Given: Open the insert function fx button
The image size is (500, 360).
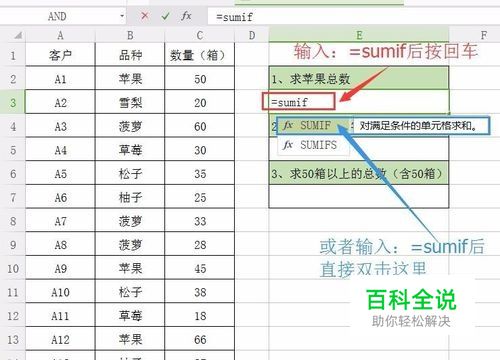Looking at the screenshot, I should click(x=186, y=16).
